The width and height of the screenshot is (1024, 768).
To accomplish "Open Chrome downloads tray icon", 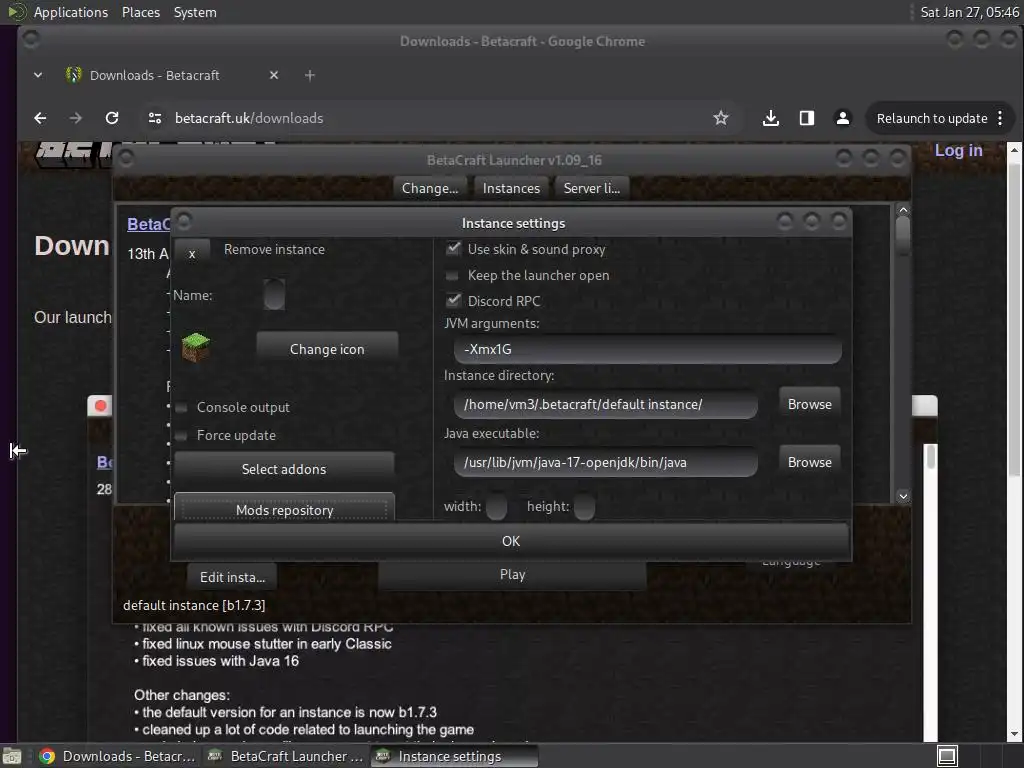I will coord(771,118).
